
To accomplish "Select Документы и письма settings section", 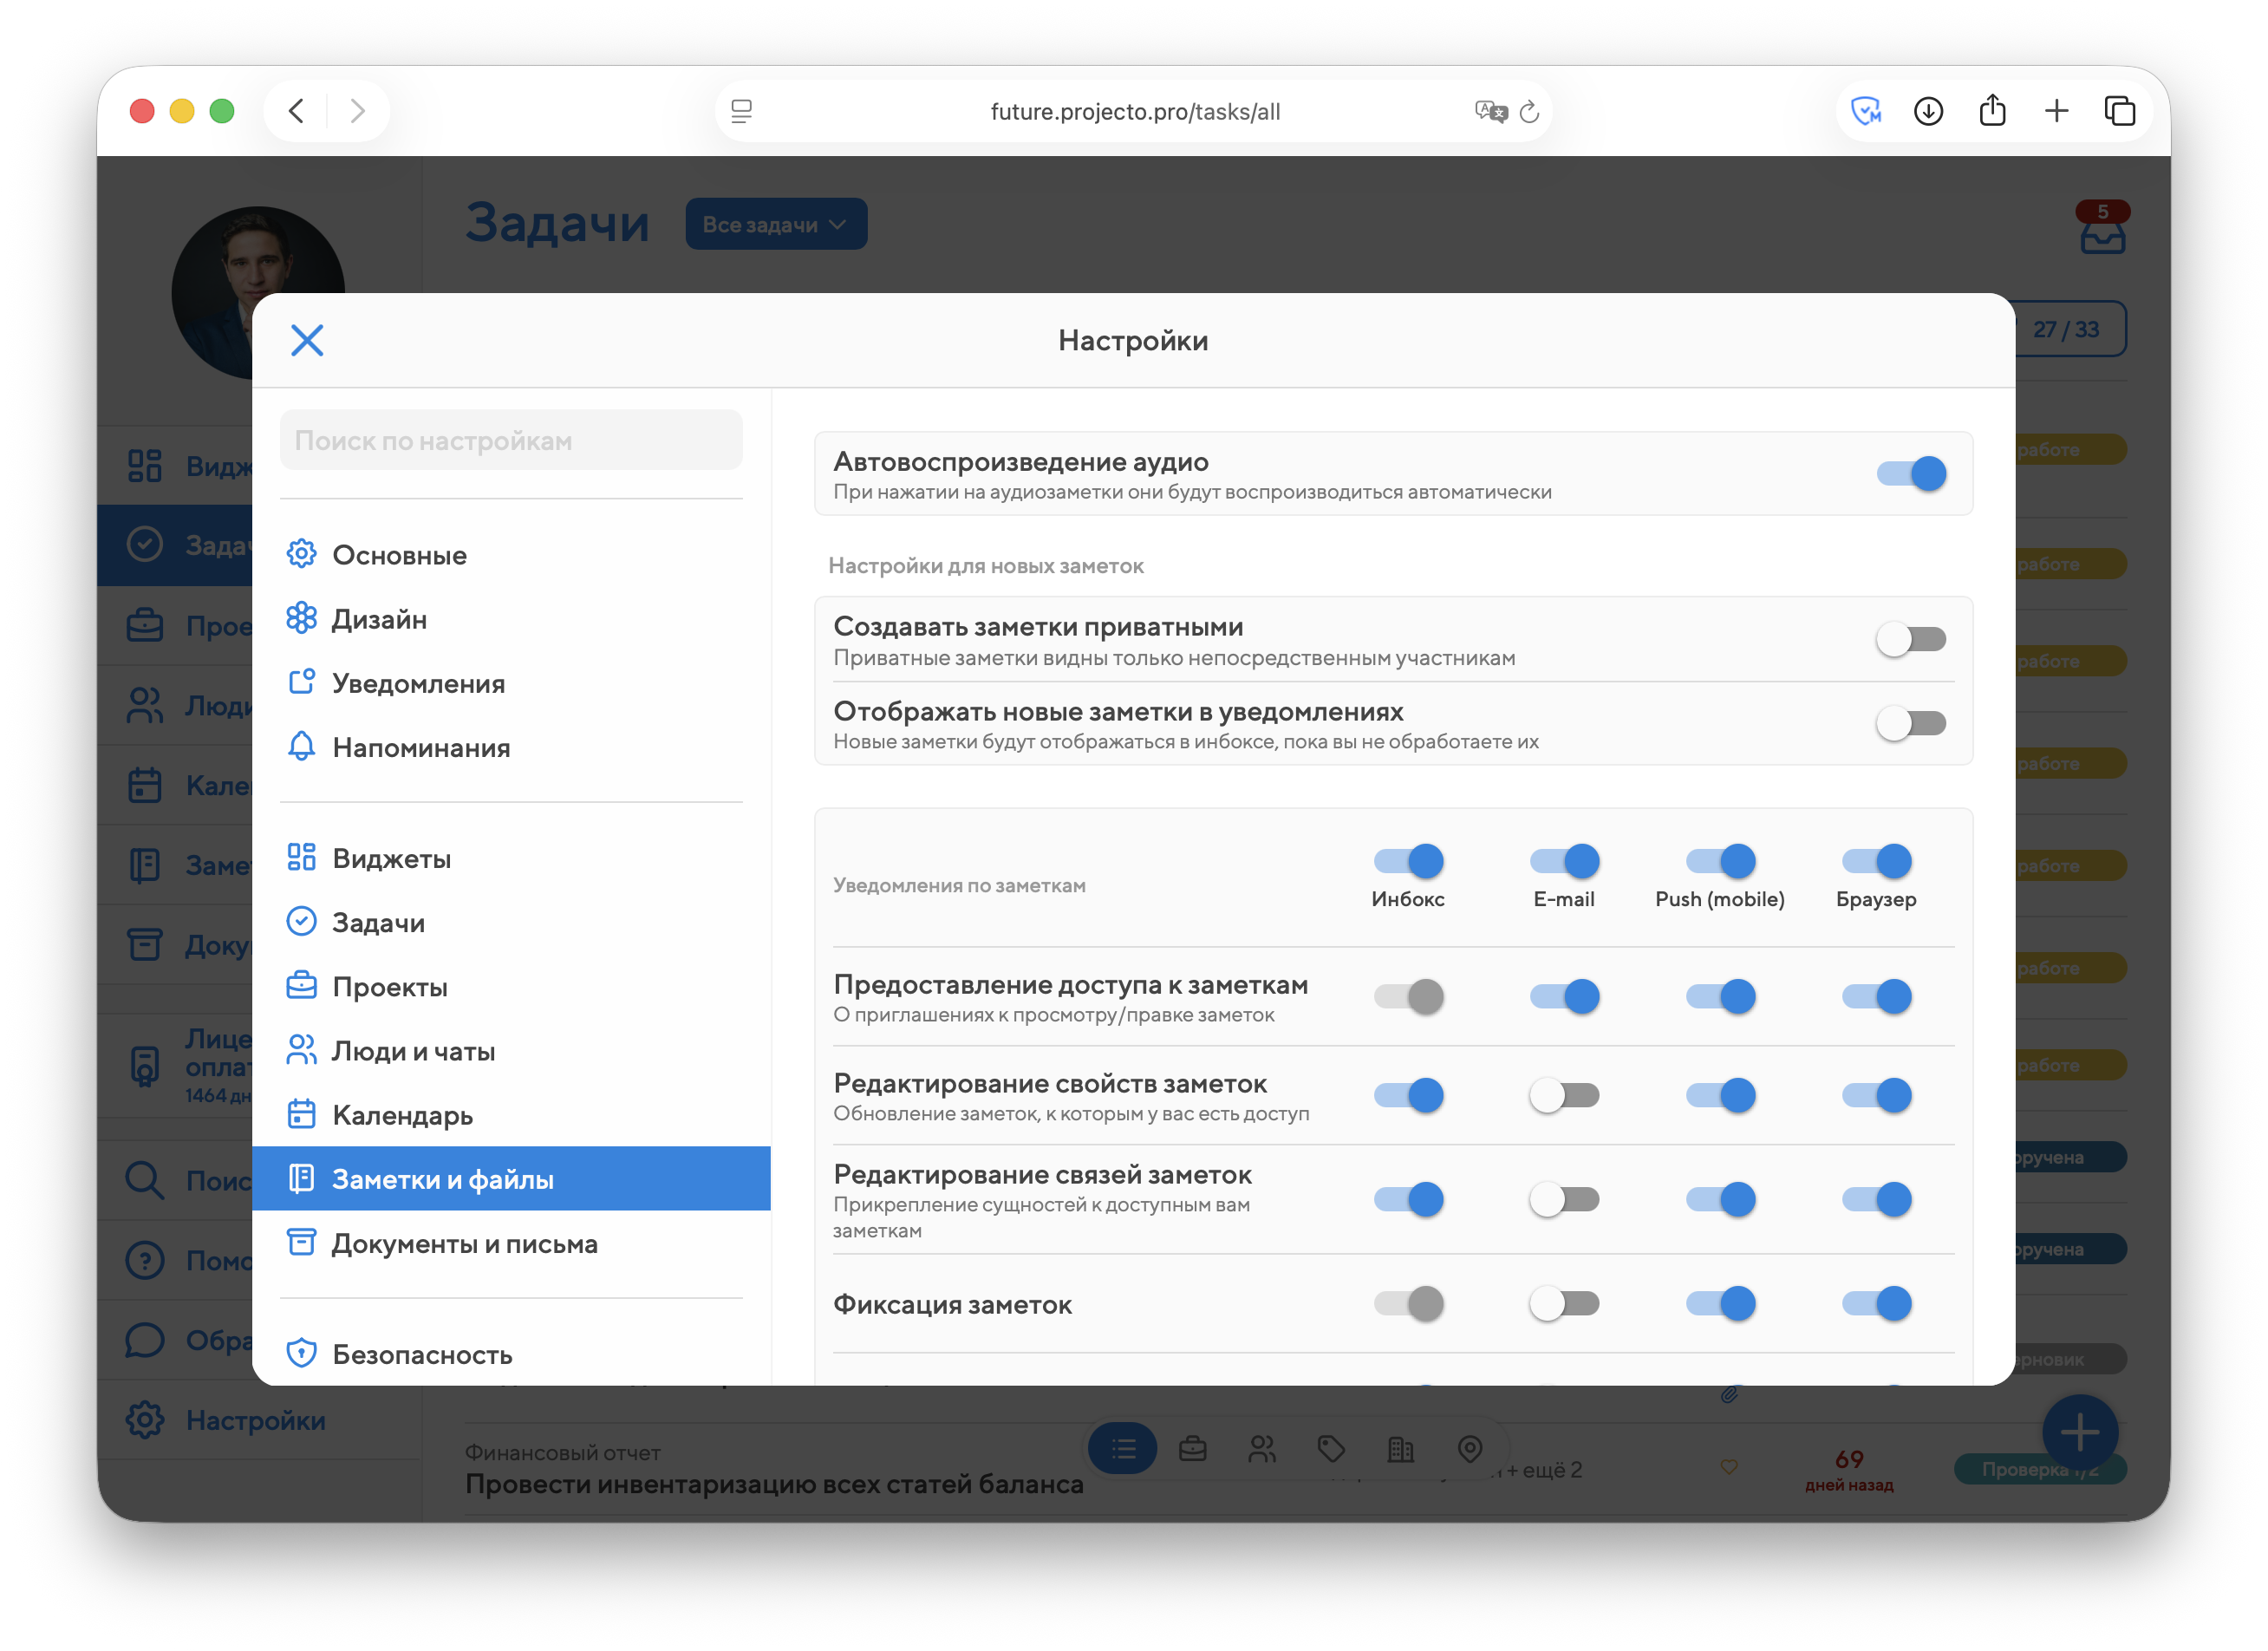I will point(464,1244).
